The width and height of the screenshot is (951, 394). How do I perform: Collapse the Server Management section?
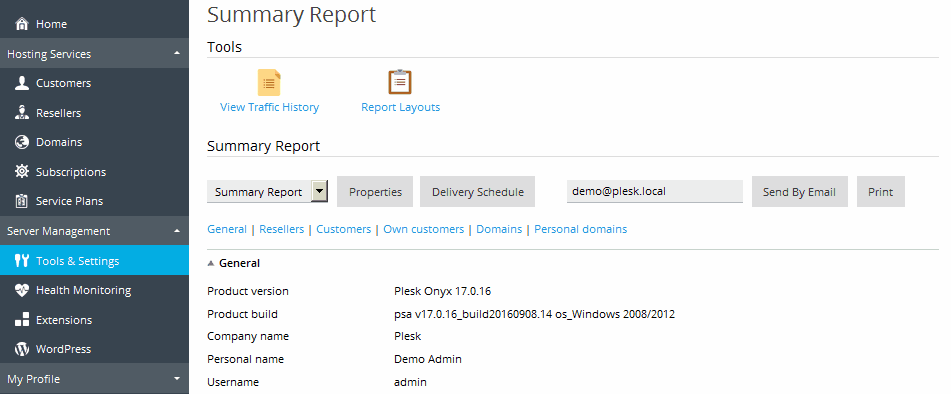176,231
